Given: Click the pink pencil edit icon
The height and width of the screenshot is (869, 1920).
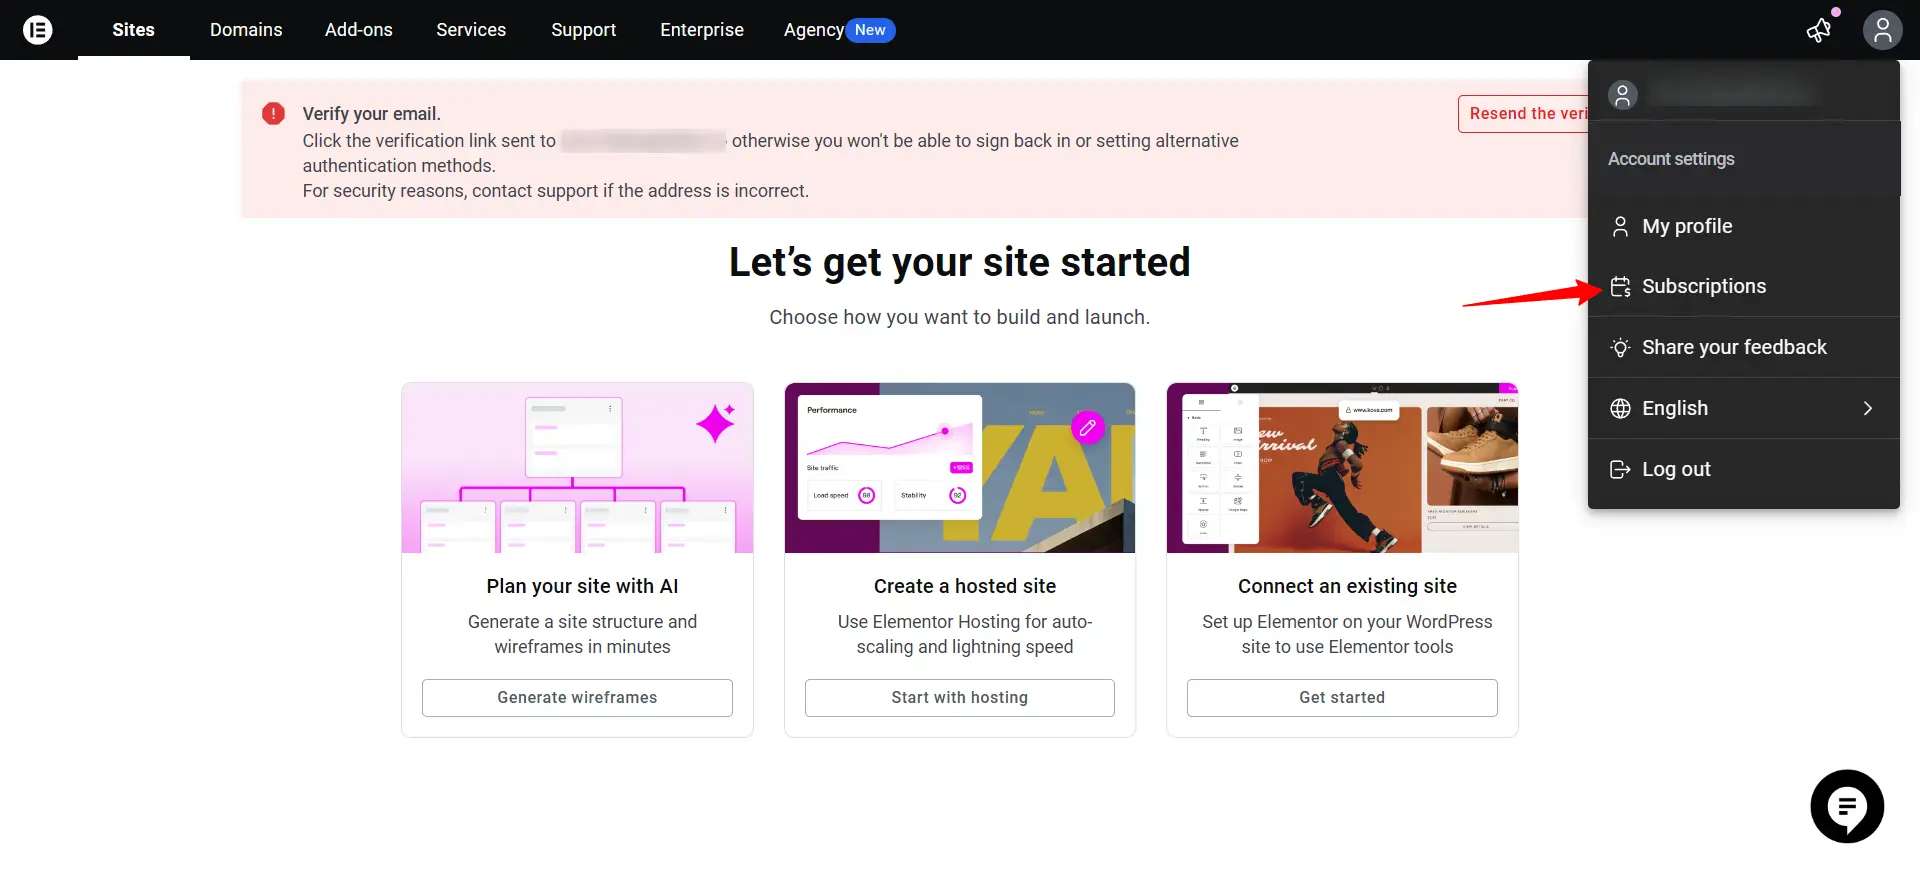Looking at the screenshot, I should coord(1087,428).
